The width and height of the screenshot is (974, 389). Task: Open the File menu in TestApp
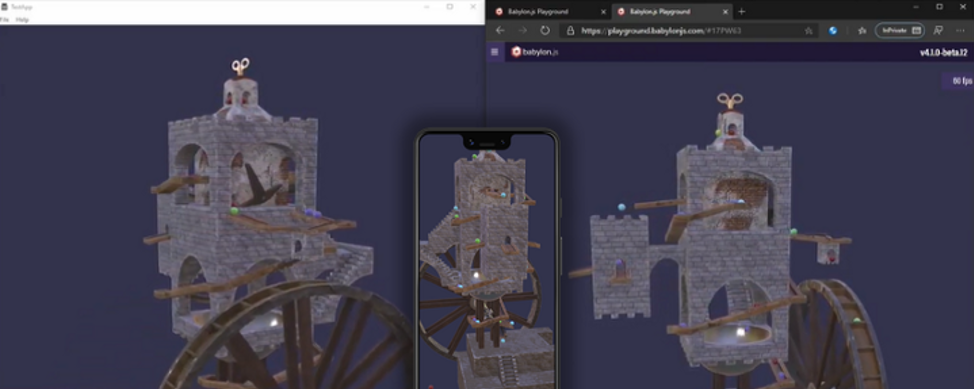coord(4,20)
